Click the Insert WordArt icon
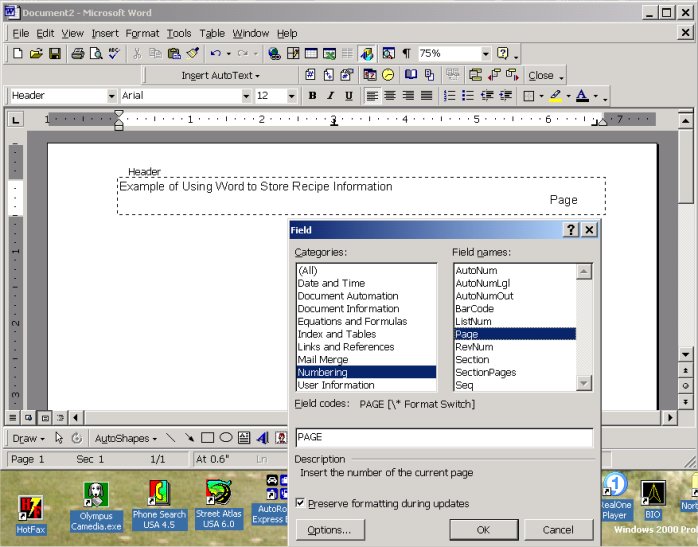The width and height of the screenshot is (698, 547). click(262, 438)
